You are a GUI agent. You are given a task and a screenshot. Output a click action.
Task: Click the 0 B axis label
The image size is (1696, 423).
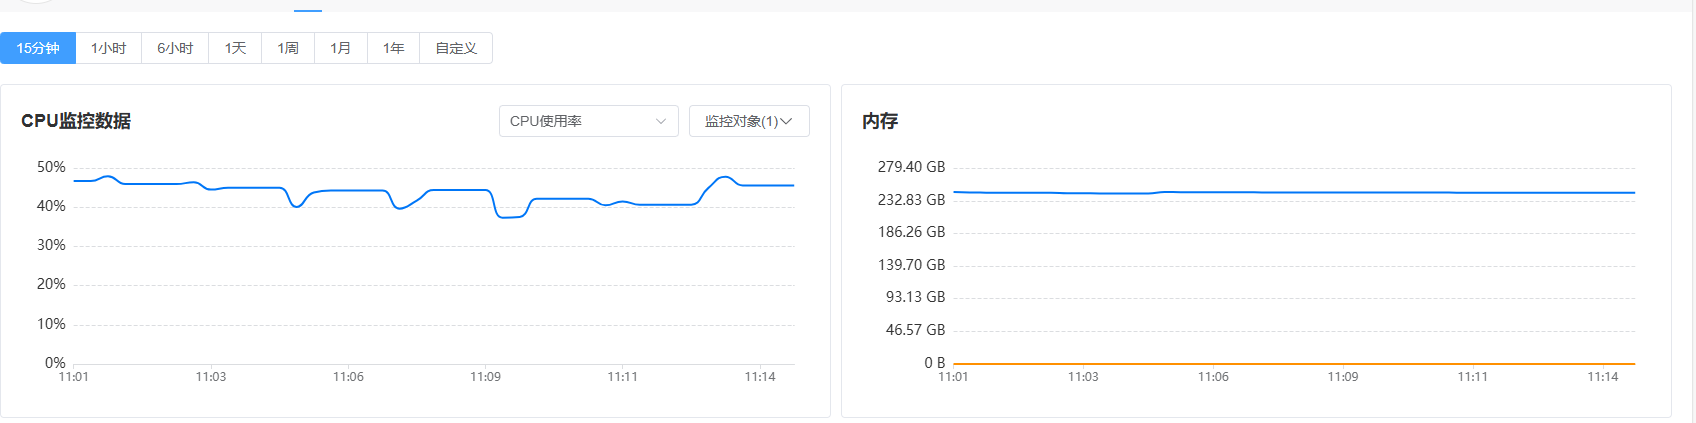pyautogui.click(x=934, y=363)
